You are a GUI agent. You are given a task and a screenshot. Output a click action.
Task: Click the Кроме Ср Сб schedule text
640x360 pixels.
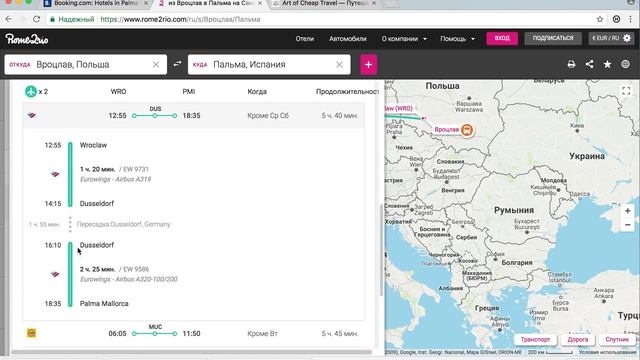(268, 116)
